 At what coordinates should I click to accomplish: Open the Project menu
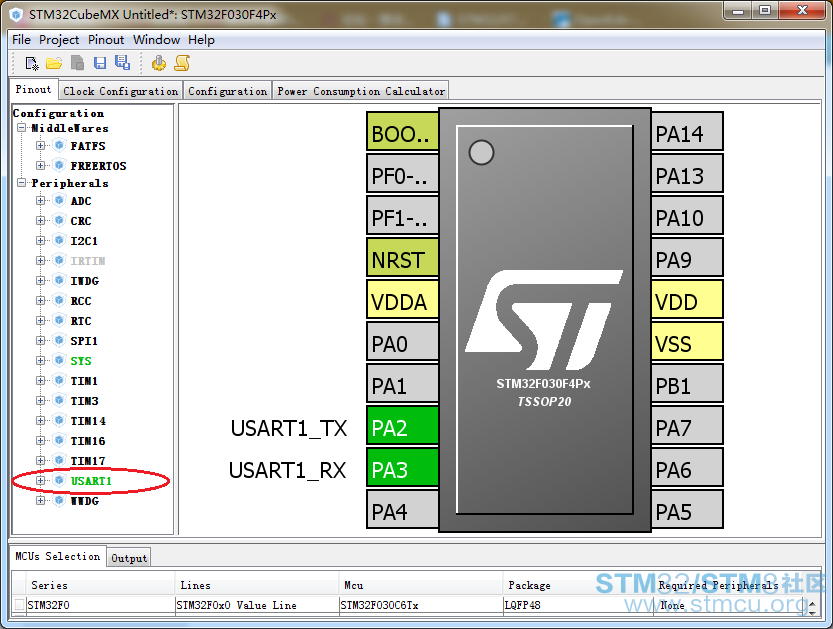pyautogui.click(x=59, y=40)
